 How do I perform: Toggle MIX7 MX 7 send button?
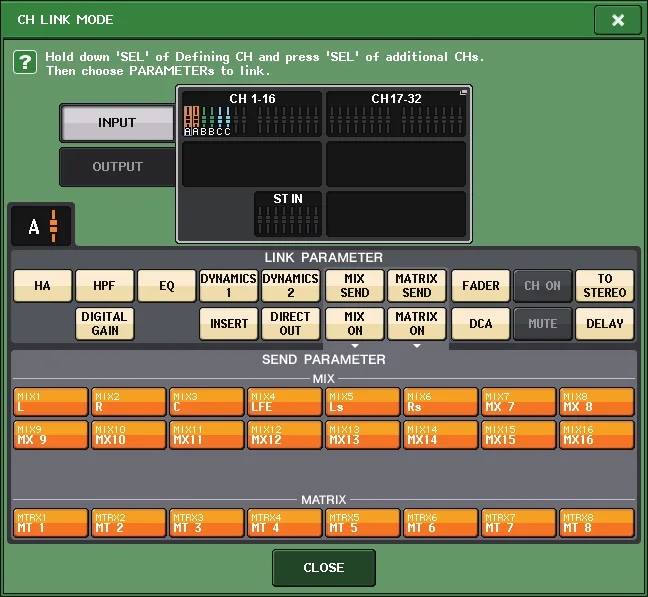(x=519, y=402)
